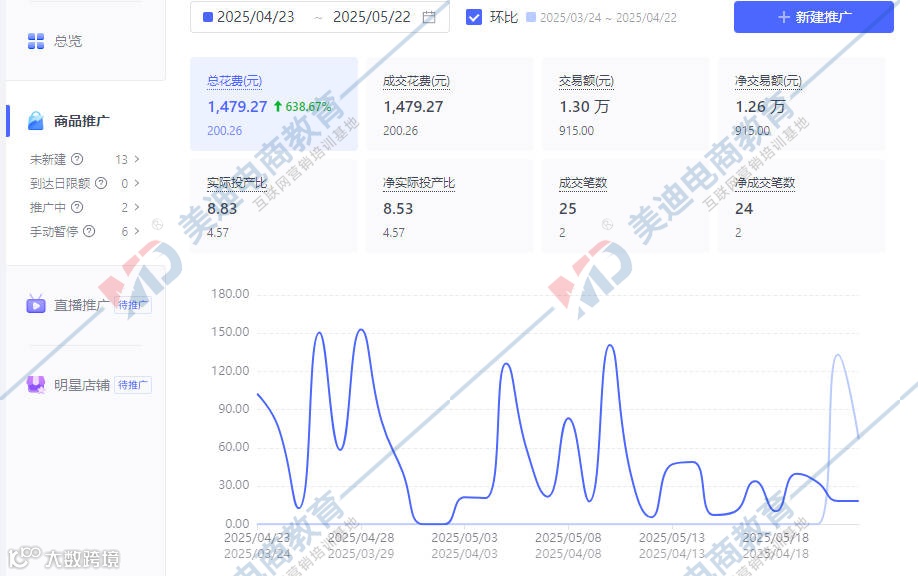This screenshot has width=918, height=576.
Task: Click light-blue swatch beside comparison date range
Action: [x=531, y=17]
